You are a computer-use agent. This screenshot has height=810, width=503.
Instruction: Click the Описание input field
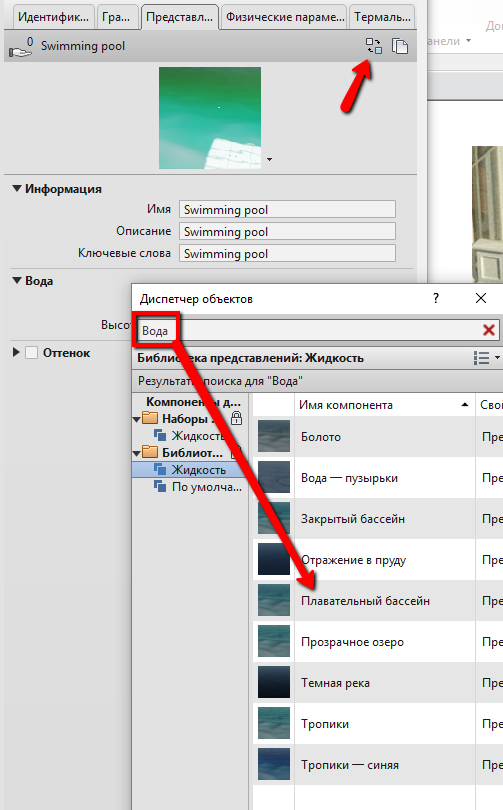click(287, 231)
